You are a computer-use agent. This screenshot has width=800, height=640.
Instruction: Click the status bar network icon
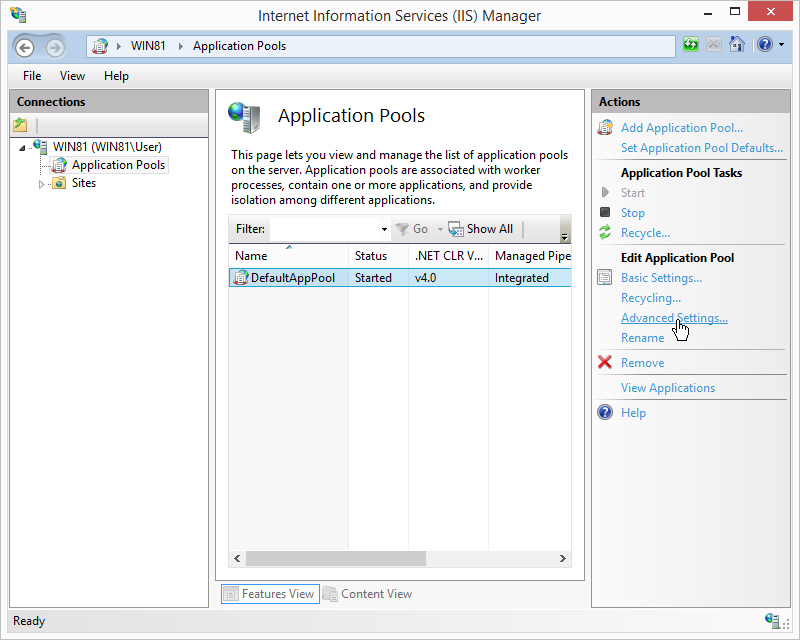[x=772, y=621]
